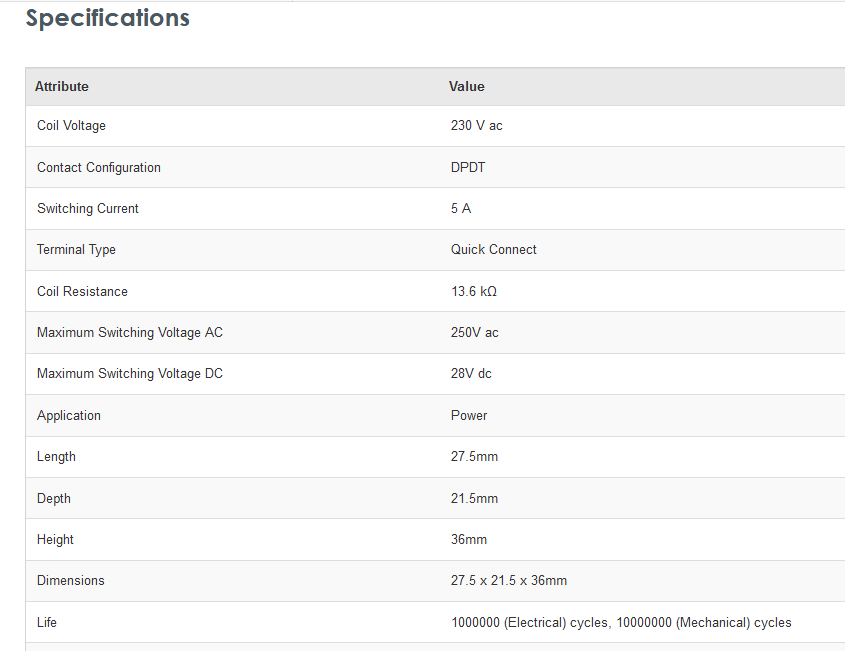Click the Terminal Type attribute label

pos(76,250)
